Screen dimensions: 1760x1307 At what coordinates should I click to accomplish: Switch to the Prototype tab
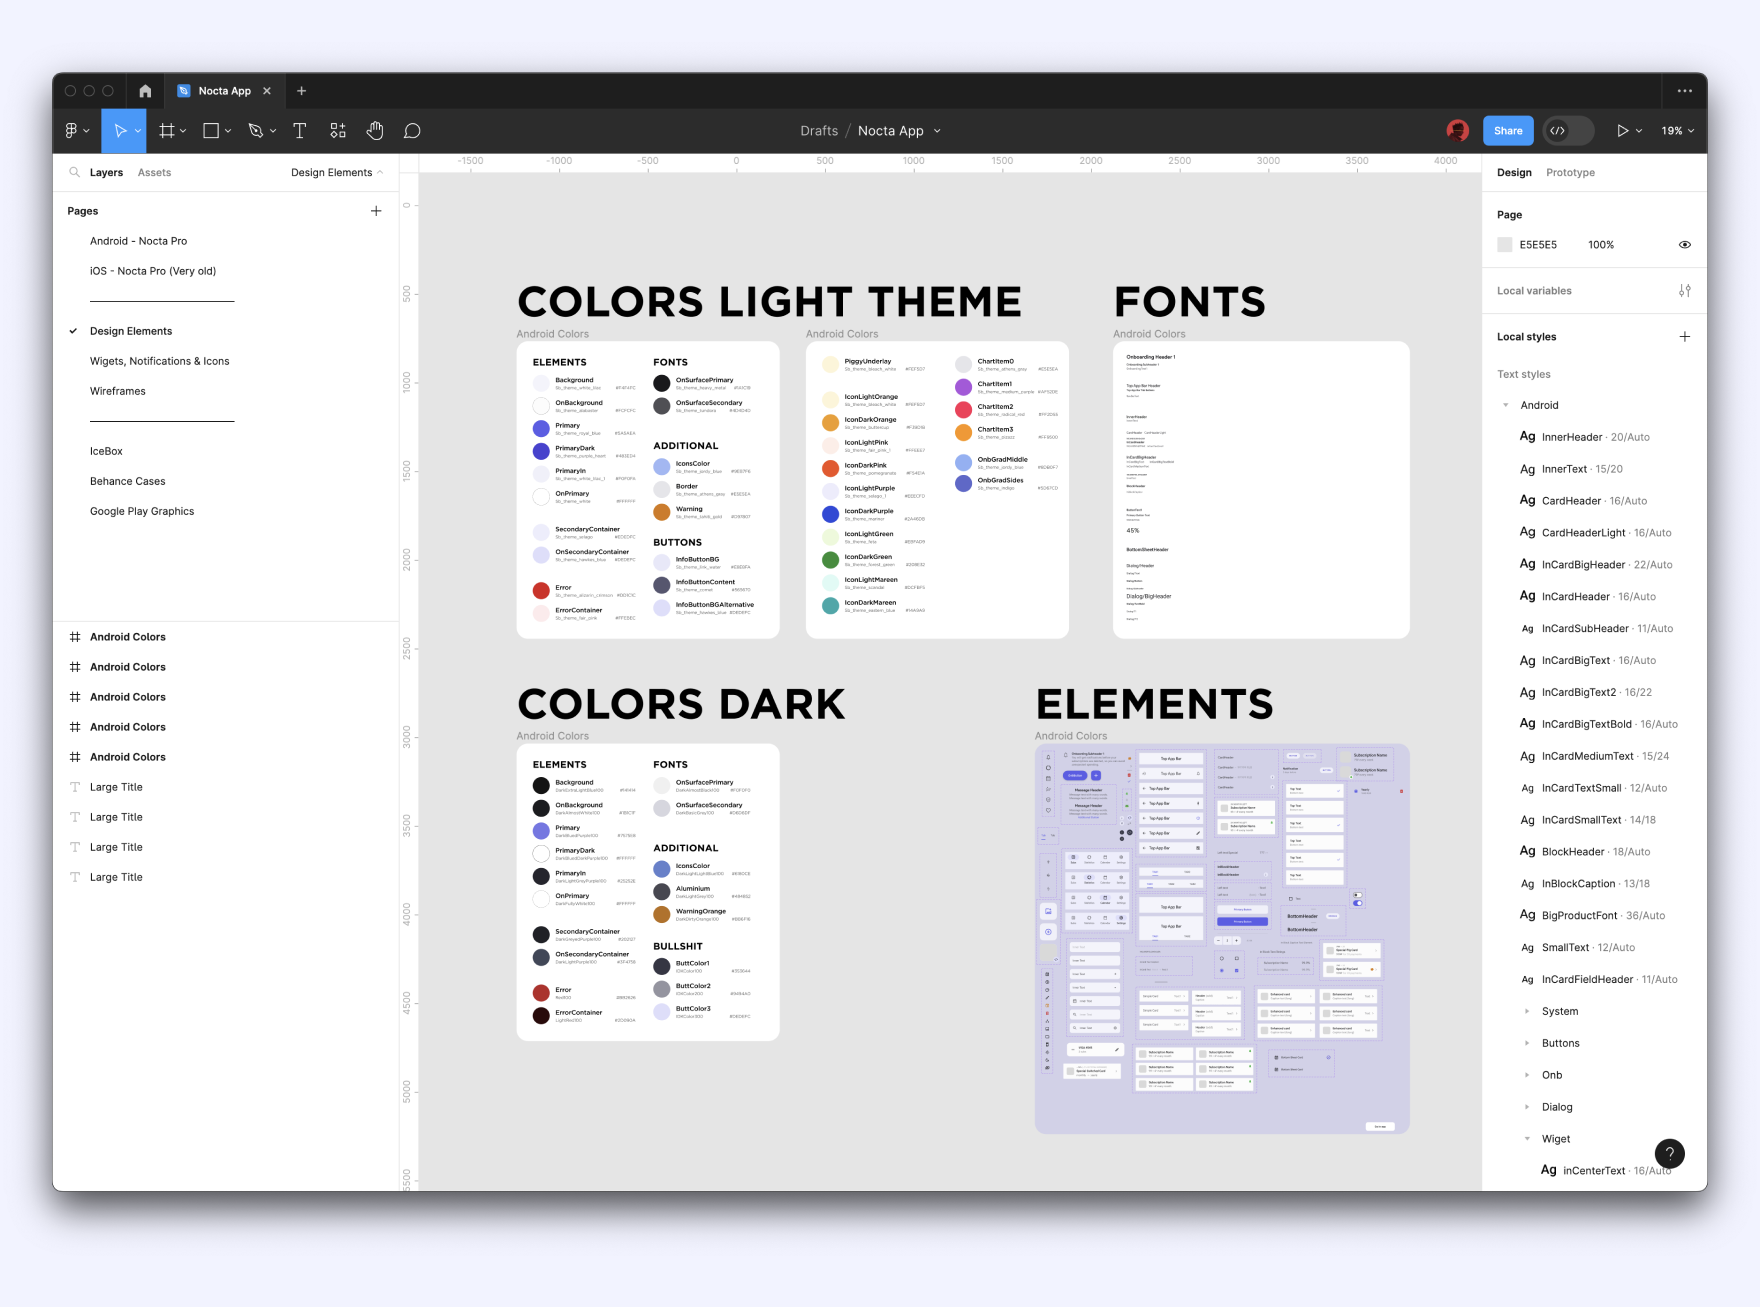tap(1570, 173)
